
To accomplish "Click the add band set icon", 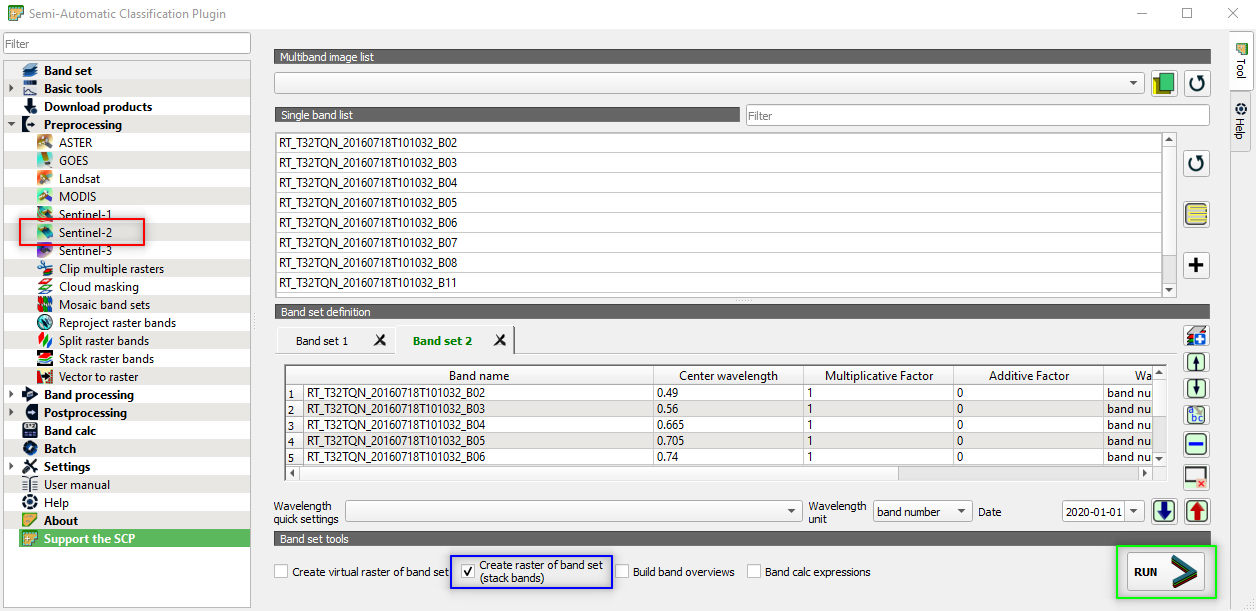I will pyautogui.click(x=1196, y=336).
